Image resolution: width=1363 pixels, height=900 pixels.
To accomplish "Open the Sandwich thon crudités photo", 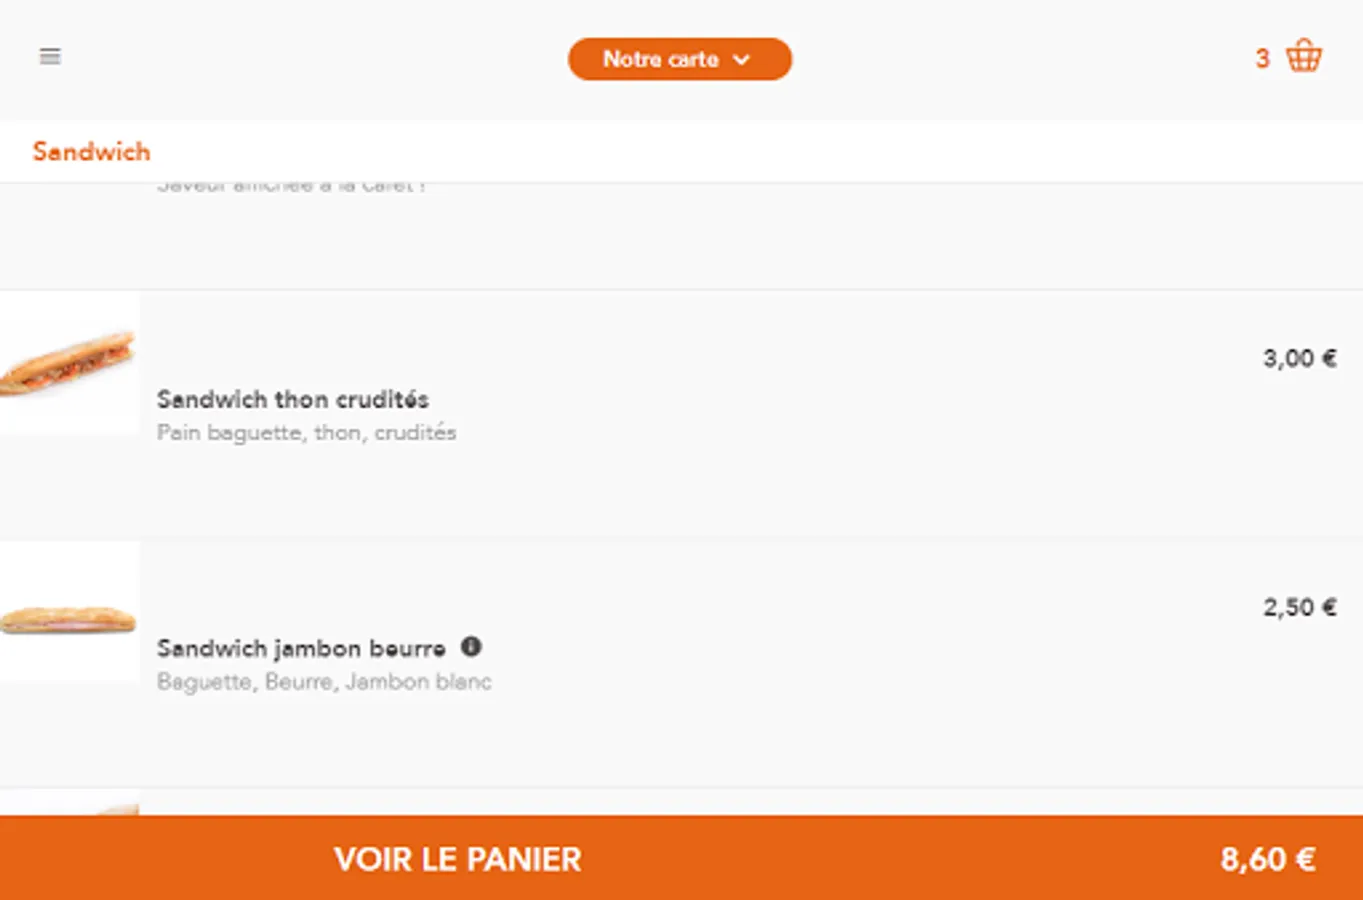I will coord(69,363).
